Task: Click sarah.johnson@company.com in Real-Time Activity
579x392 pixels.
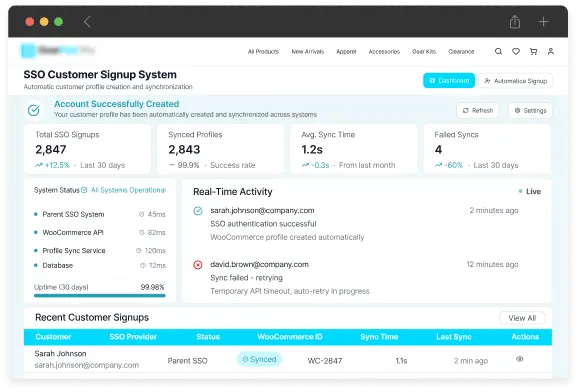Action: (262, 210)
